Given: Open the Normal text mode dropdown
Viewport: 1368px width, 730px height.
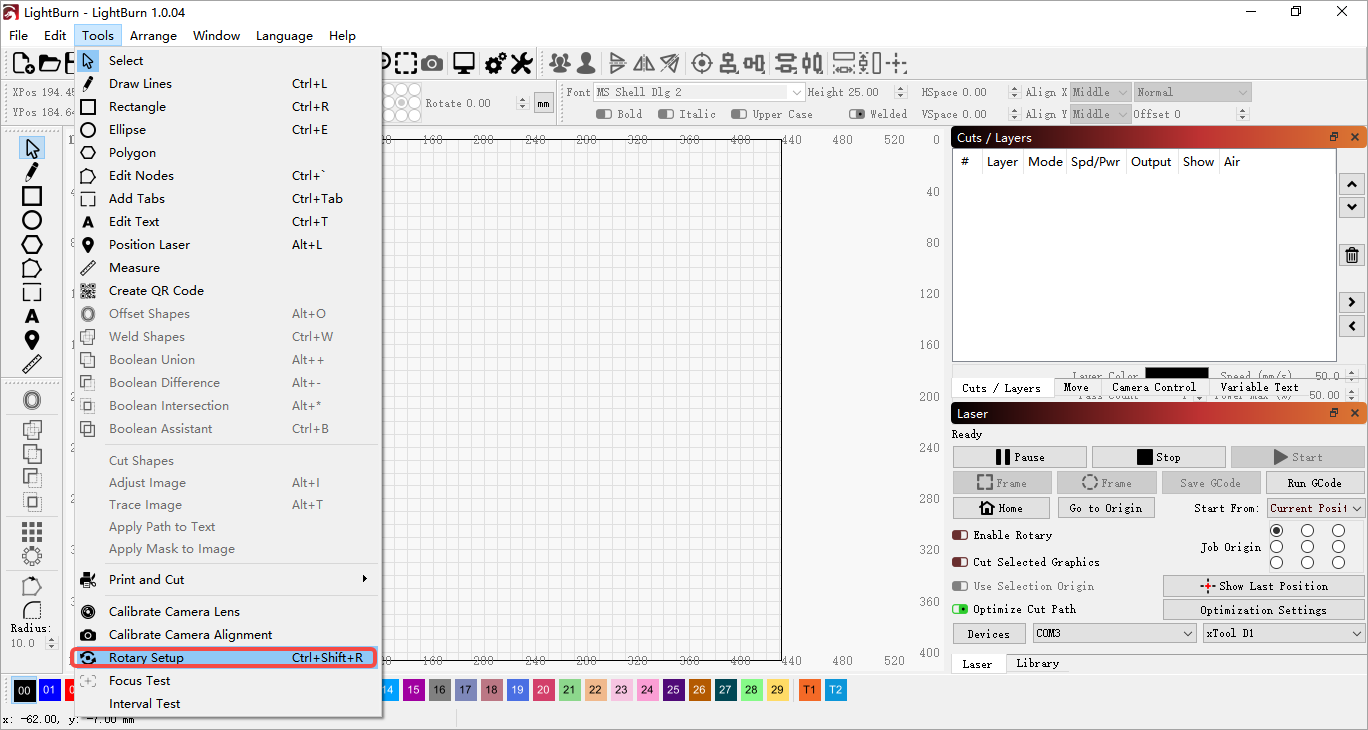Looking at the screenshot, I should tap(1192, 92).
